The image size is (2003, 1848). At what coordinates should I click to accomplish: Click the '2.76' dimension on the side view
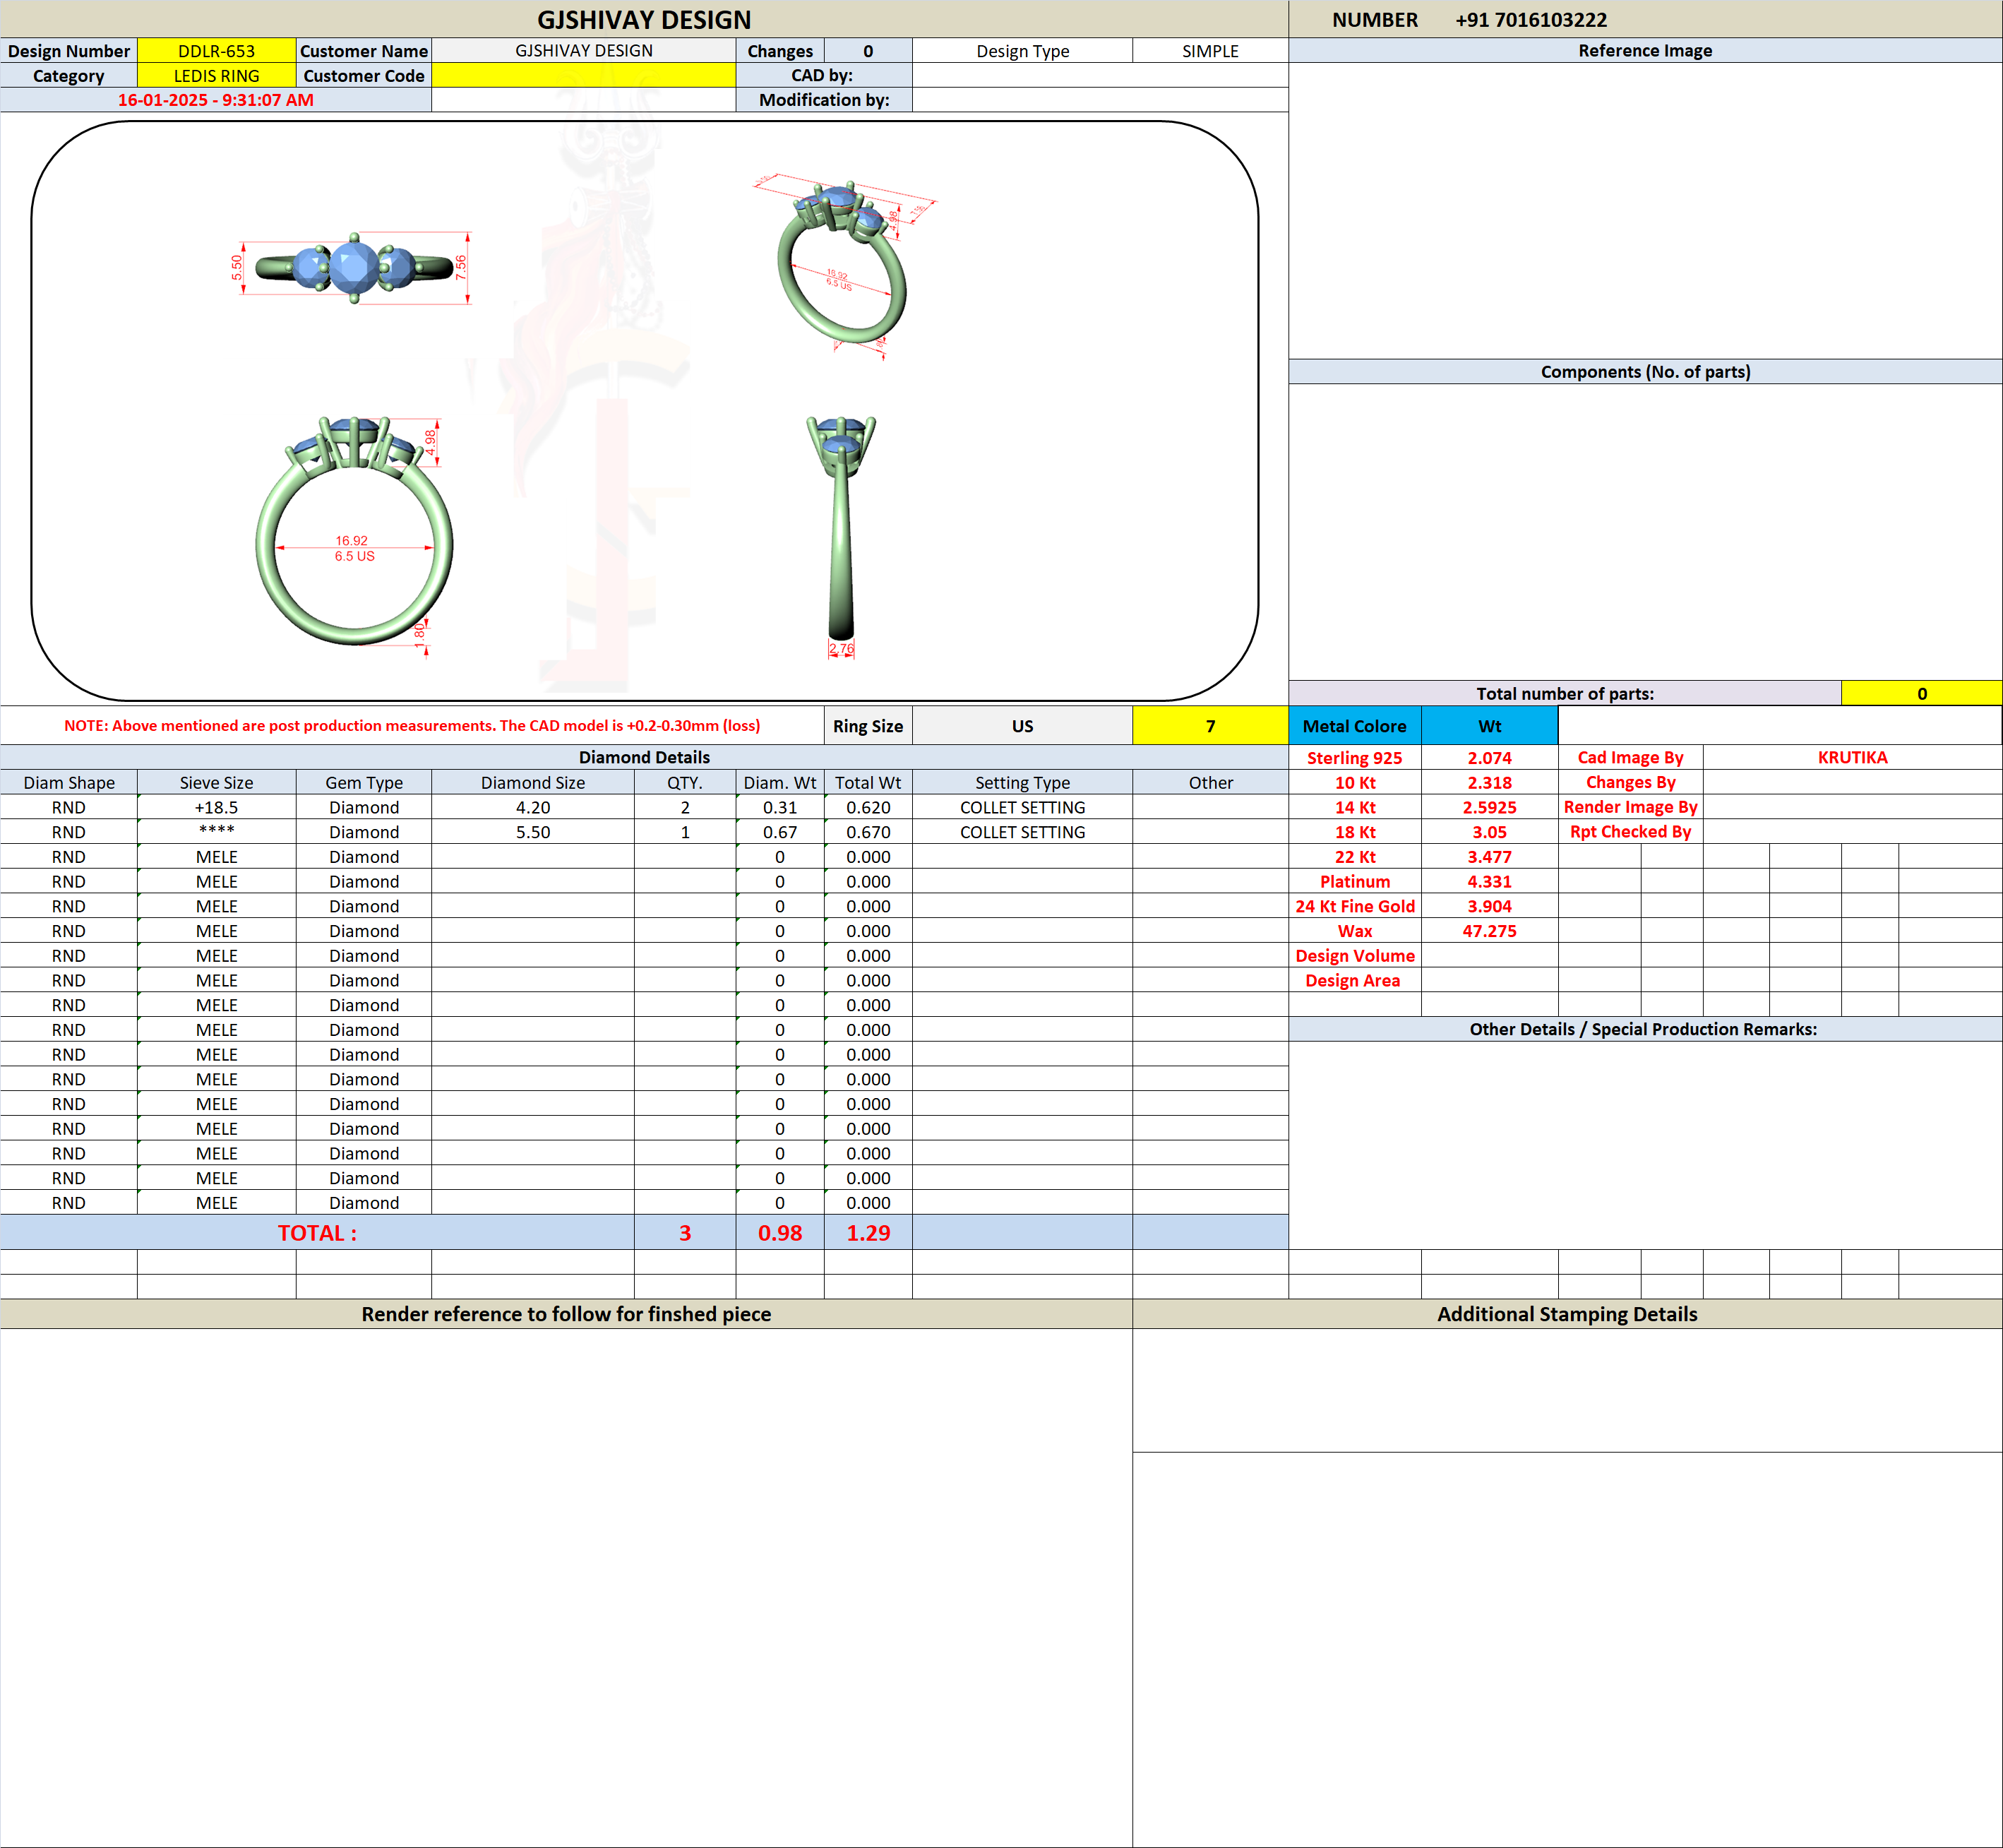[841, 649]
